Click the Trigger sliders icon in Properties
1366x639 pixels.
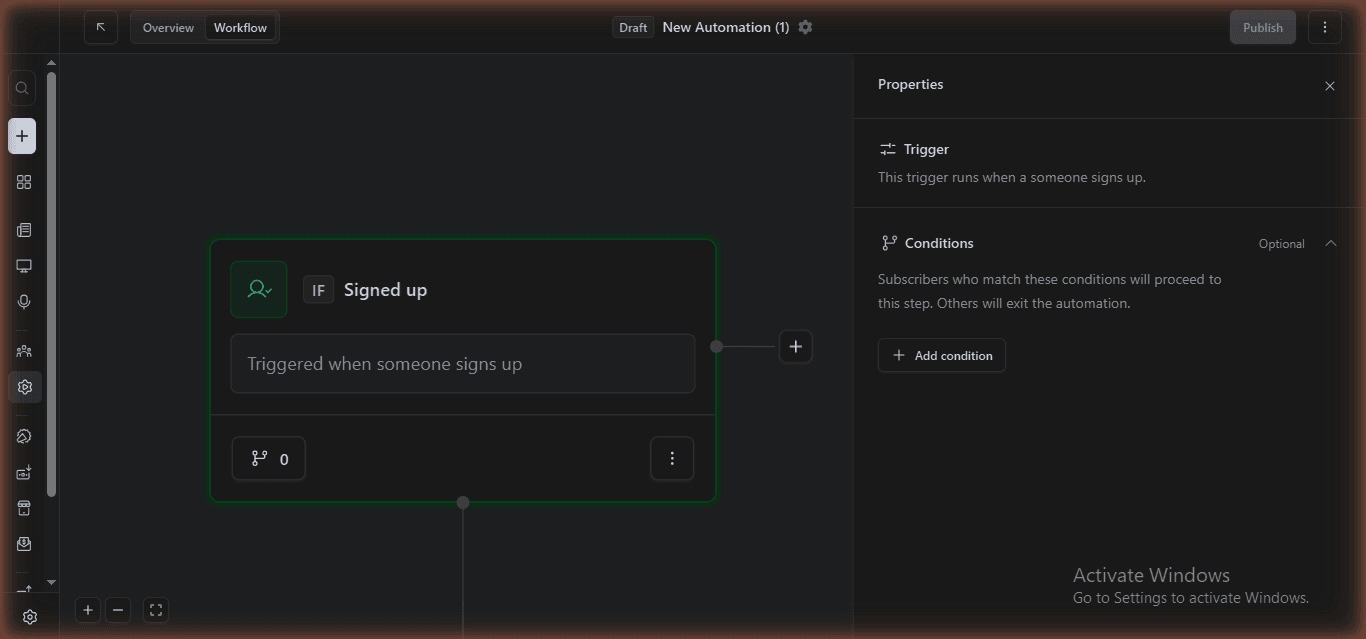pos(887,149)
